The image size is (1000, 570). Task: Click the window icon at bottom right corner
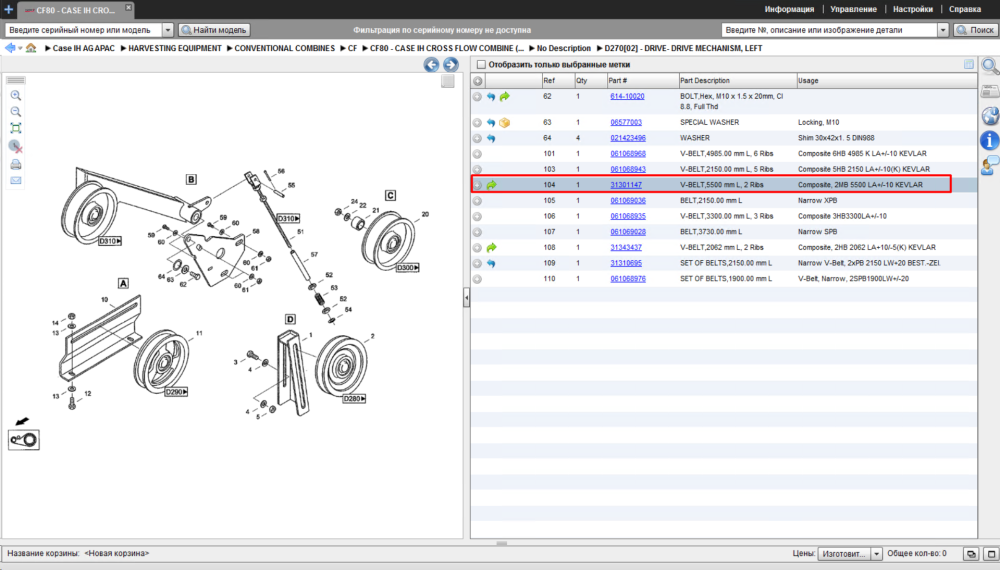tap(991, 554)
